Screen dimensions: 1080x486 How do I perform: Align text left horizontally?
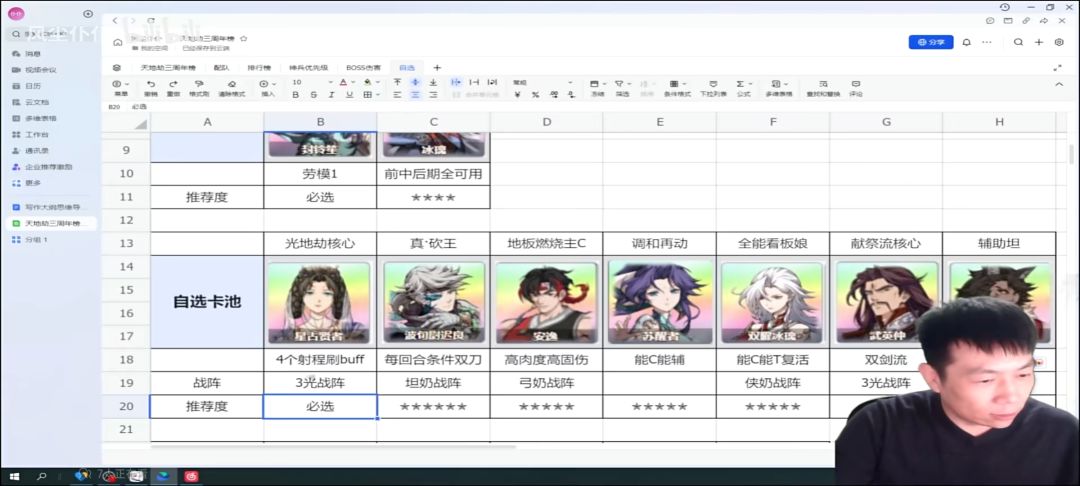tap(397, 95)
